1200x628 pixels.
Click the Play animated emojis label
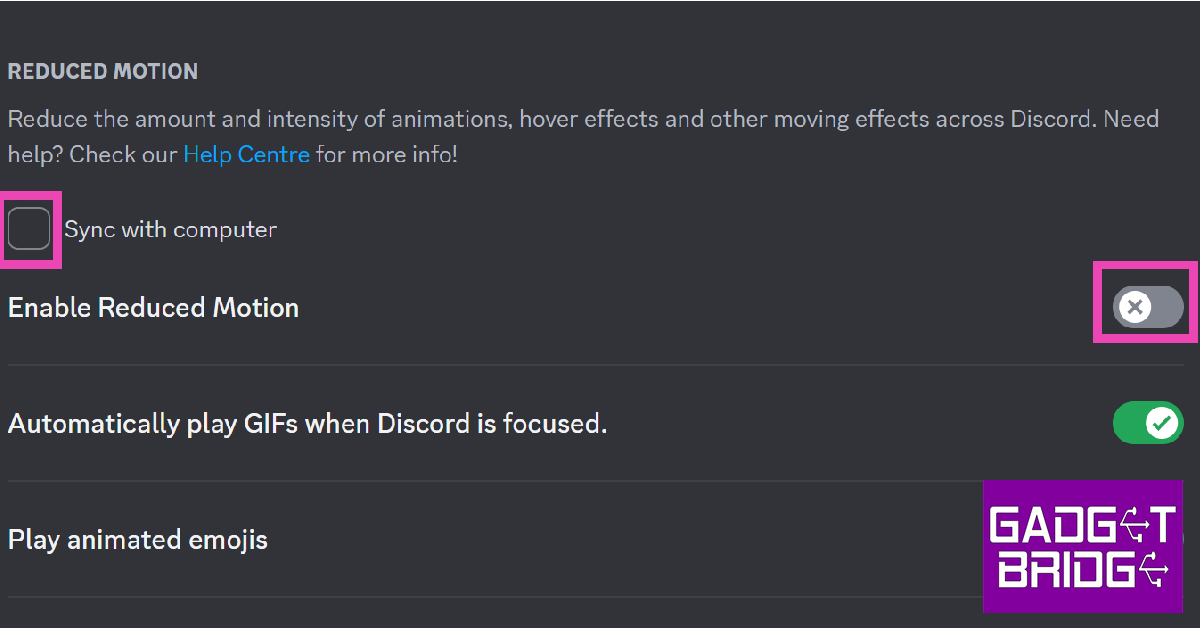[137, 540]
